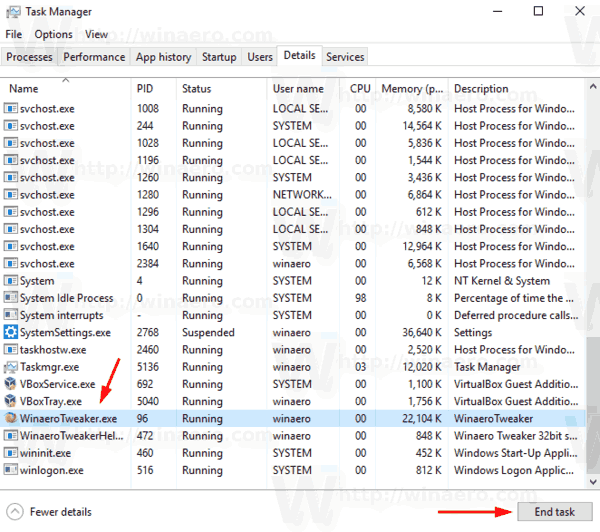This screenshot has height=532, width=600.
Task: Switch to the Users tab
Action: tap(260, 57)
